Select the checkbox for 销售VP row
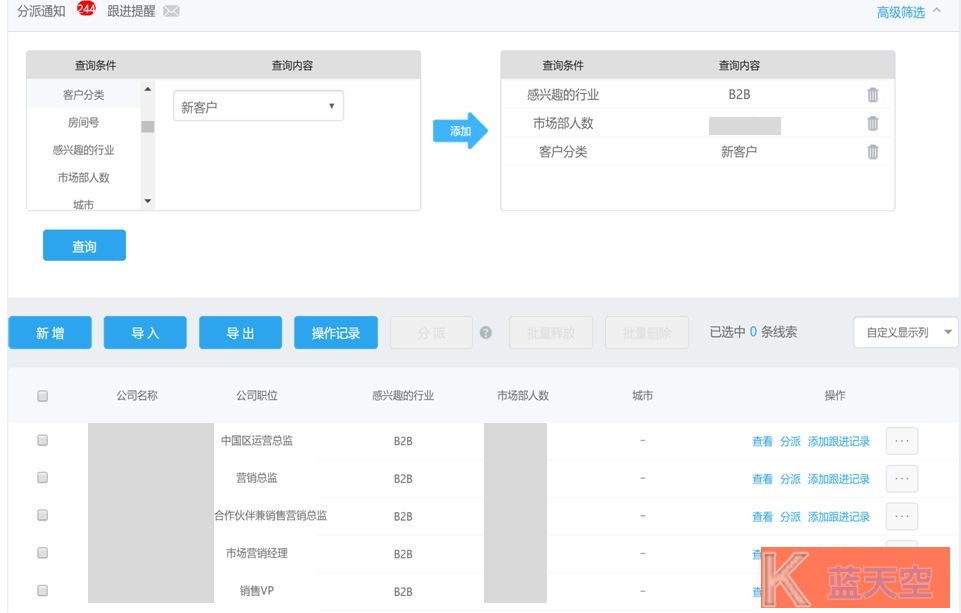 point(42,591)
